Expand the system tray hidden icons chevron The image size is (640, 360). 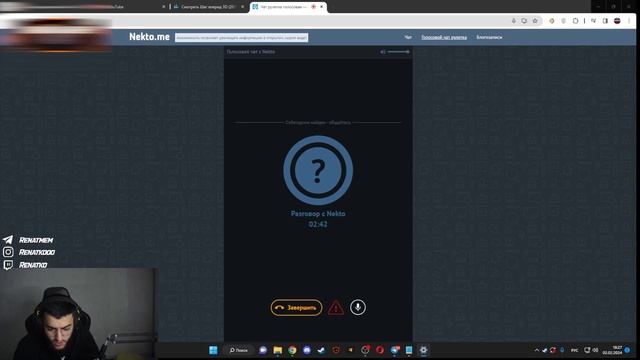click(536, 350)
